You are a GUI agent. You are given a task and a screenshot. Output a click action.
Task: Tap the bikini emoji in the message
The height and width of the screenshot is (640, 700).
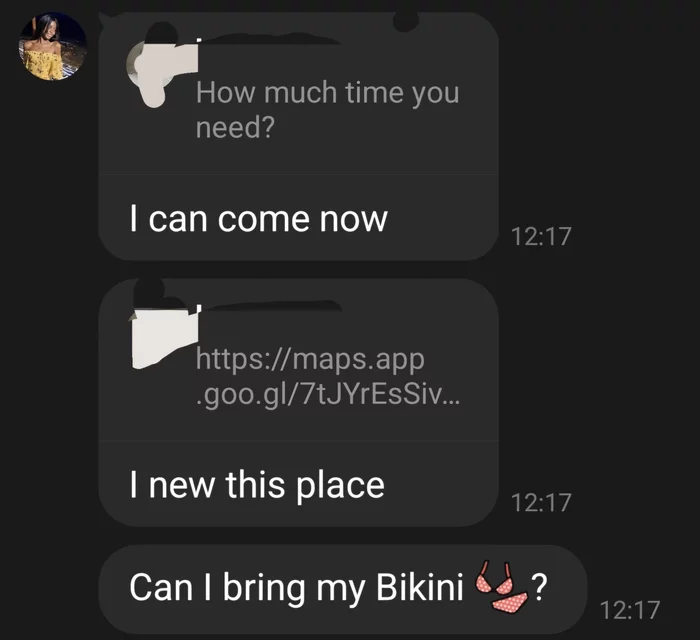tap(501, 587)
